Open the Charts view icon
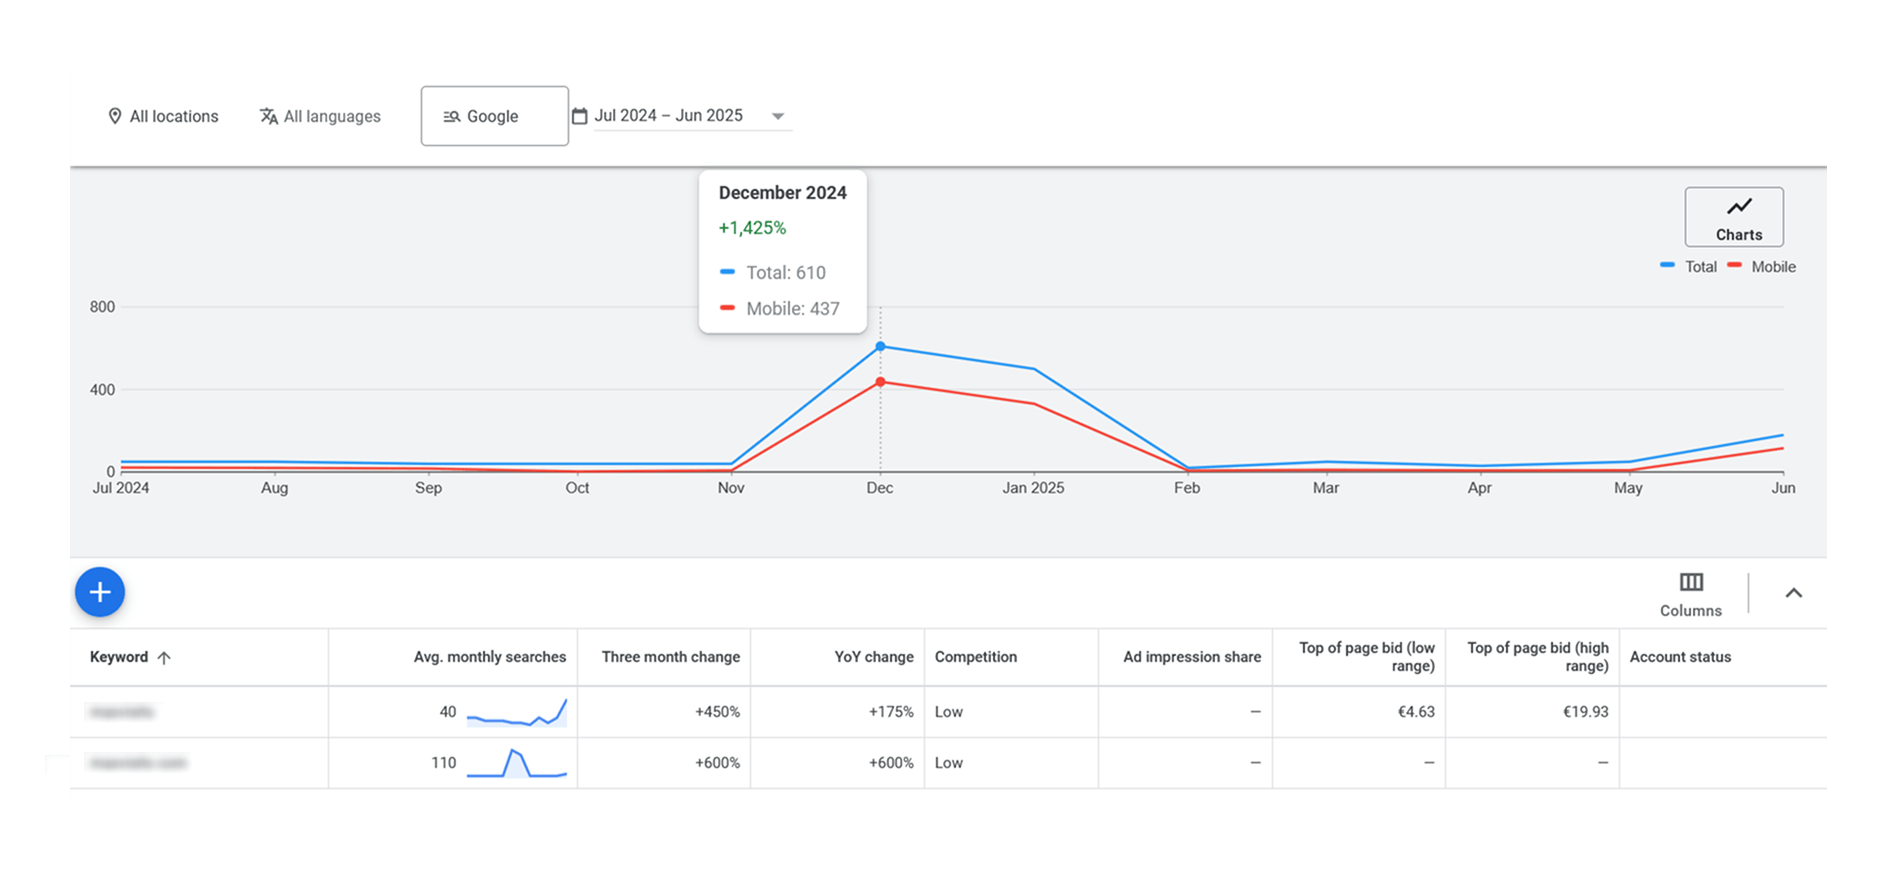 pos(1738,207)
